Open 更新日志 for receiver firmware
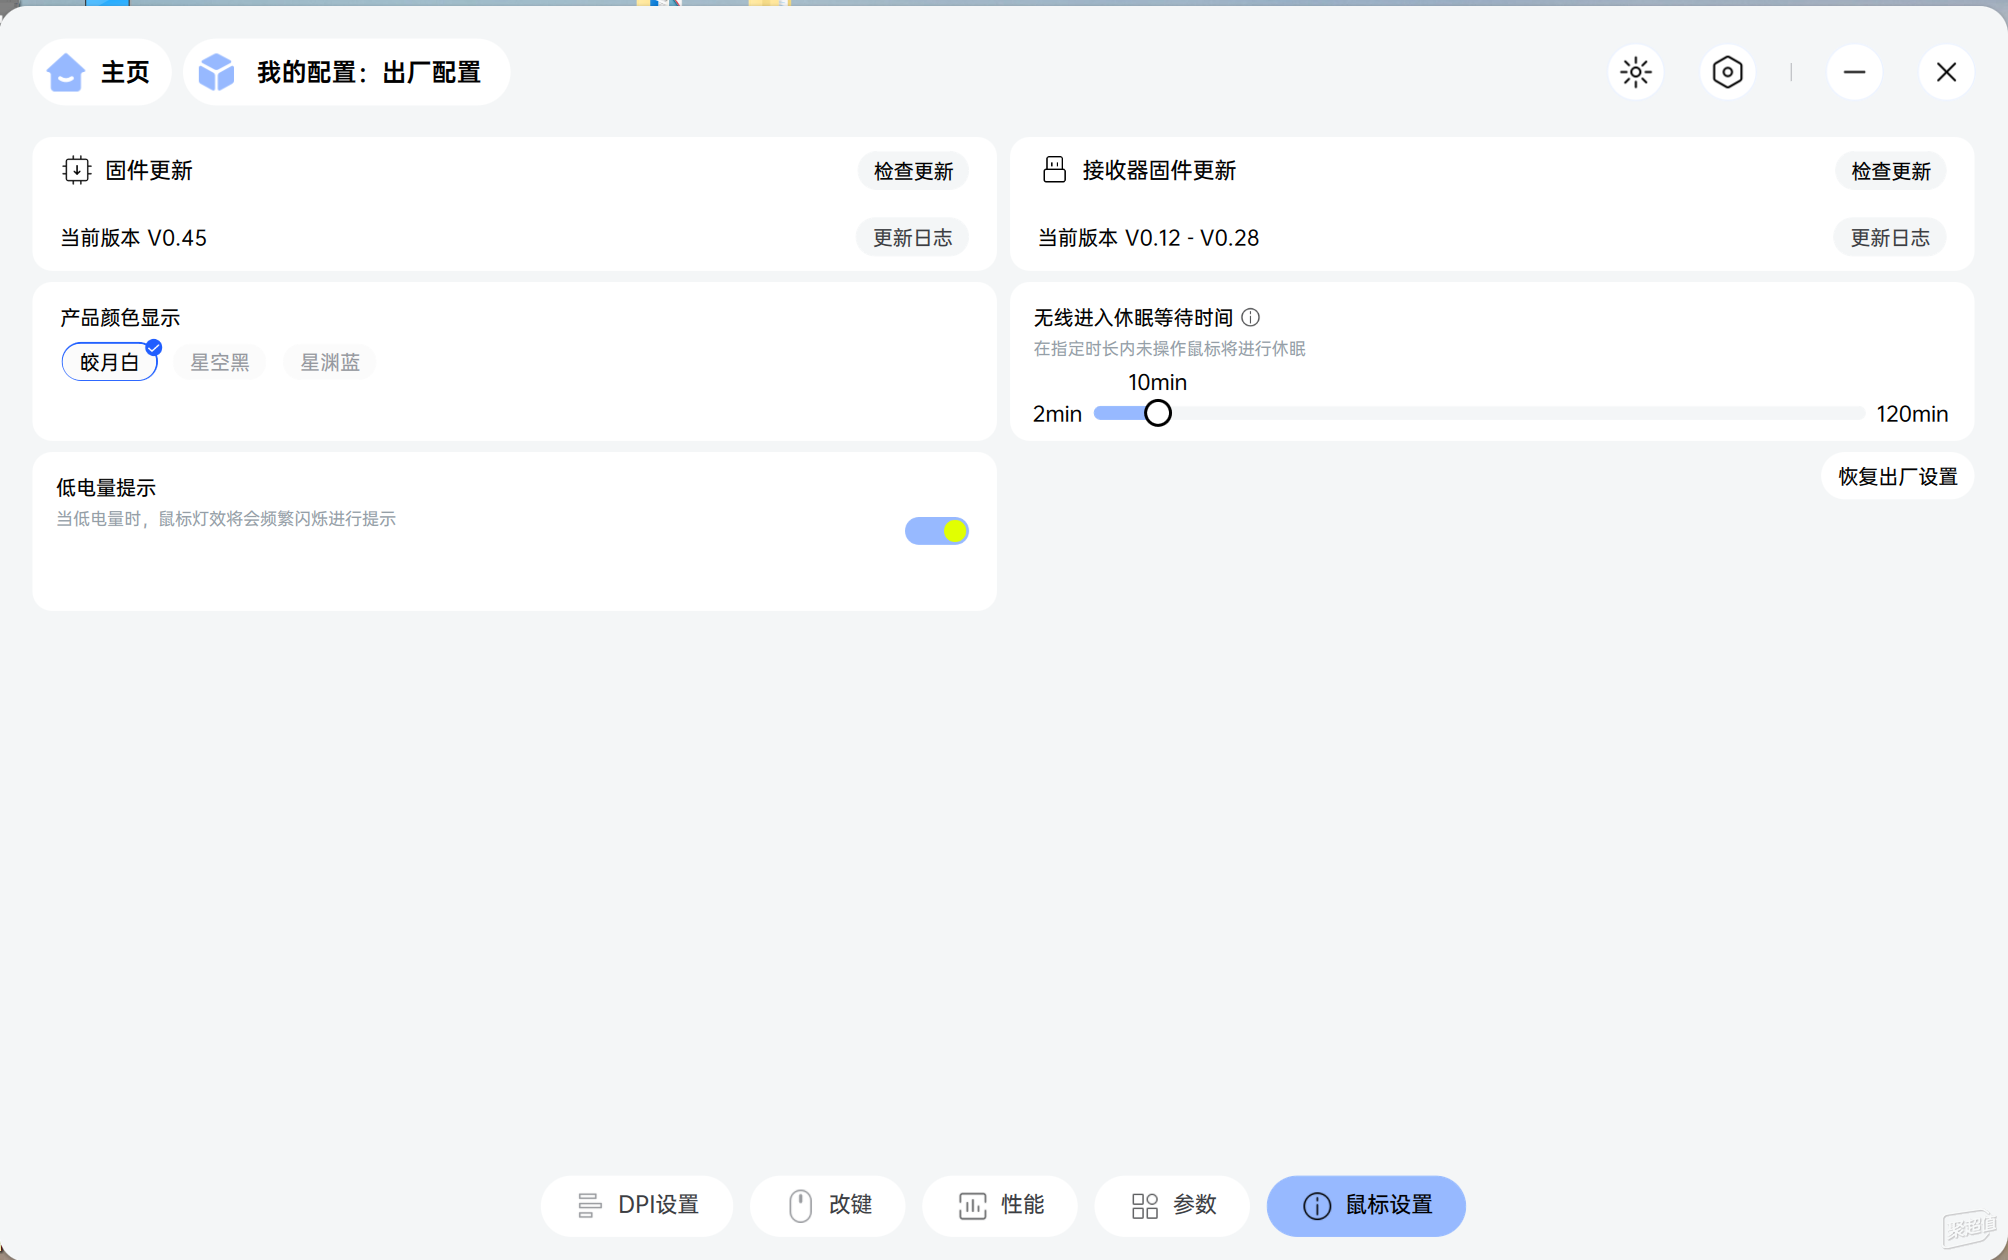 click(x=1889, y=238)
